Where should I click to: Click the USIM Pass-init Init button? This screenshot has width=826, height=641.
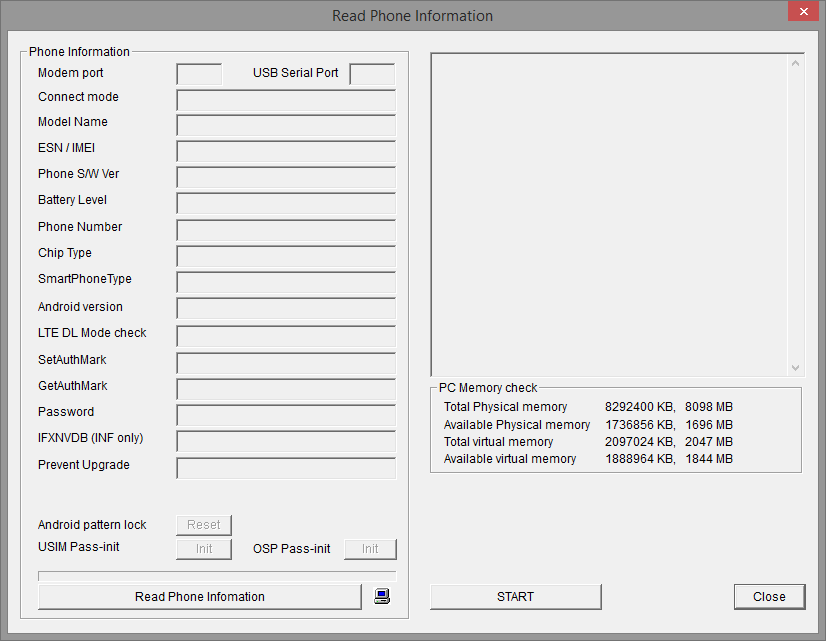coord(204,549)
